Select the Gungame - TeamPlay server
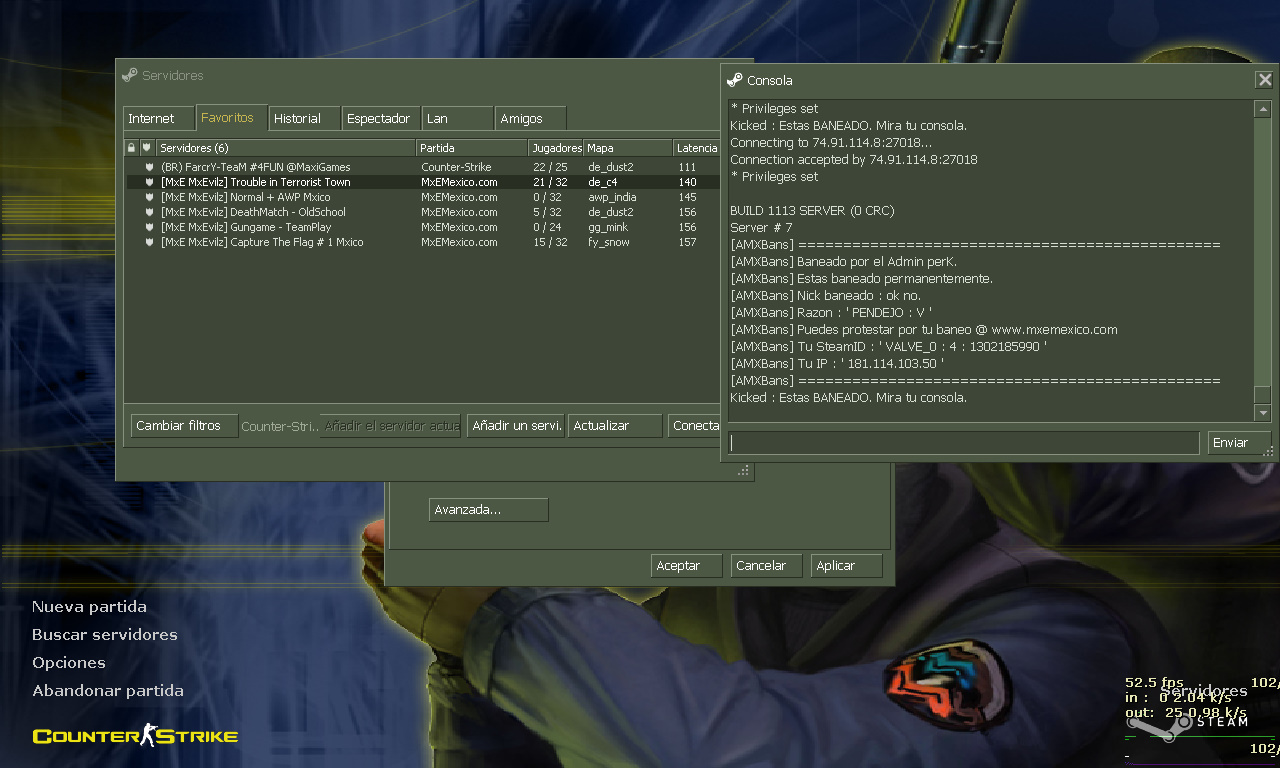 tap(422, 227)
